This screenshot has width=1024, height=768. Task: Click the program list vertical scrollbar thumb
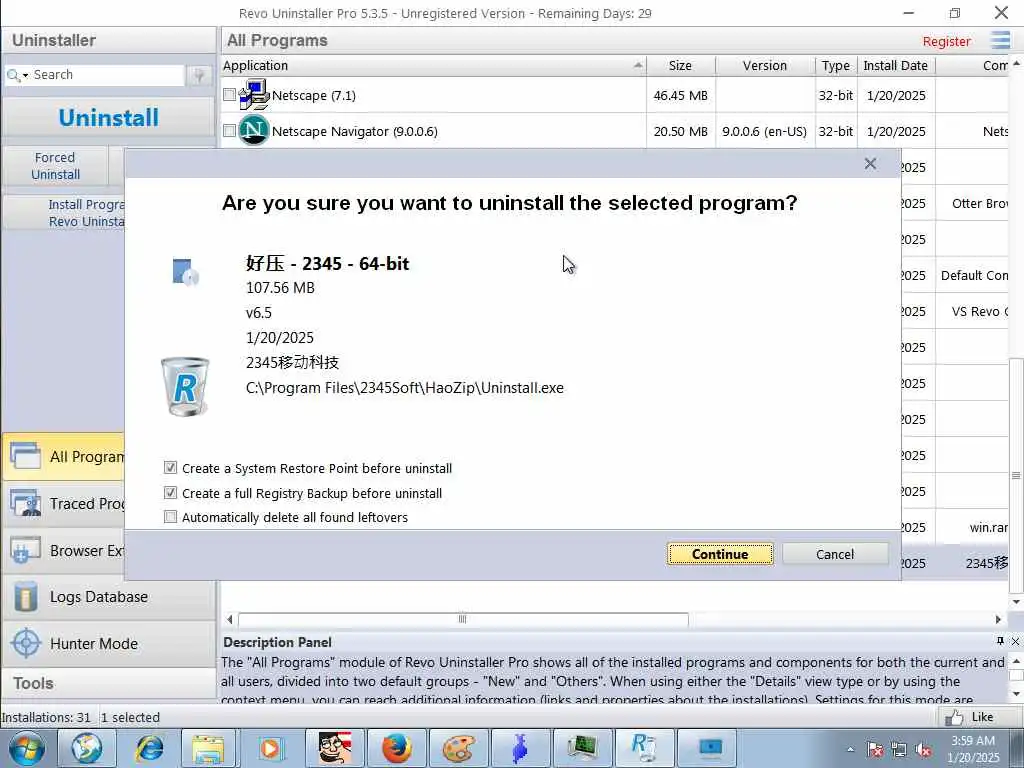point(1016,475)
